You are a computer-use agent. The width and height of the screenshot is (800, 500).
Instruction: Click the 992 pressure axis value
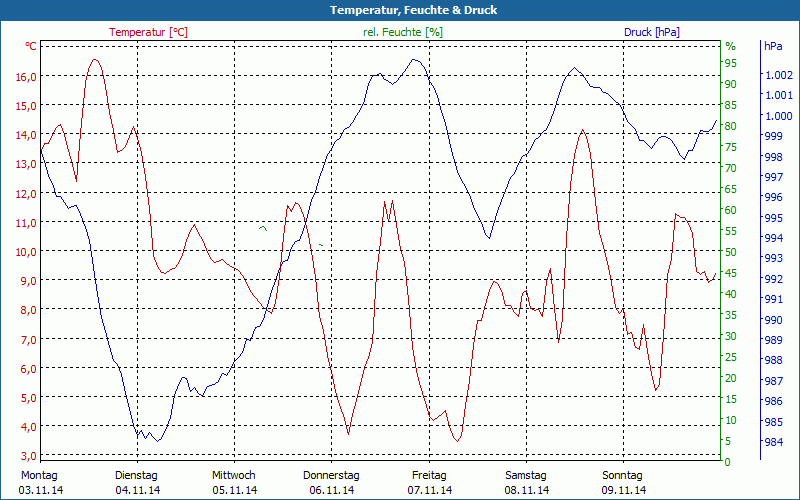[x=773, y=279]
